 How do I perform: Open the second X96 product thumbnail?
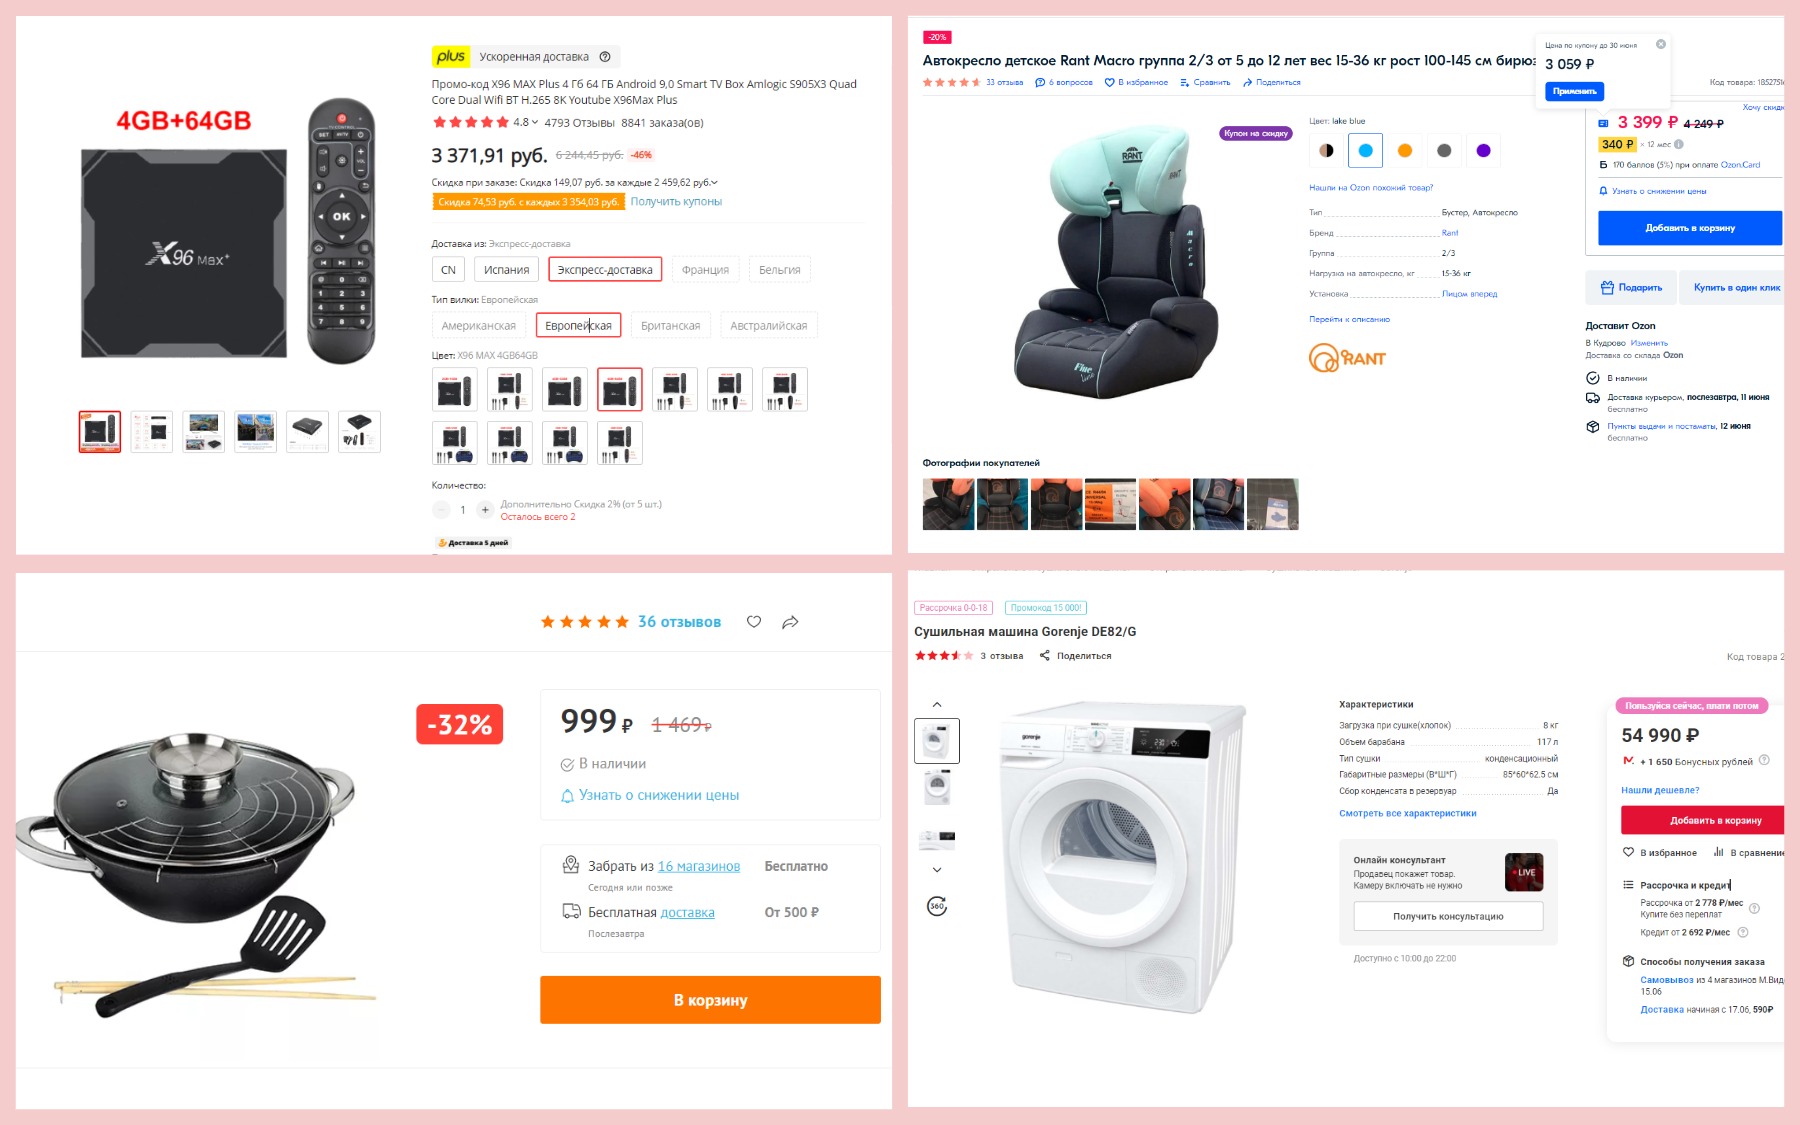152,432
